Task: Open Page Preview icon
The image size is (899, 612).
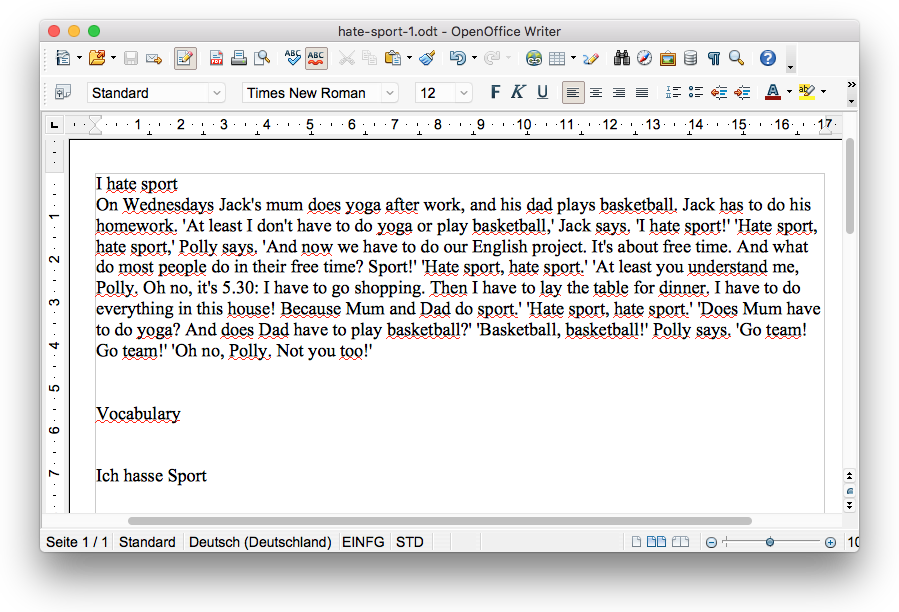Action: [x=262, y=58]
